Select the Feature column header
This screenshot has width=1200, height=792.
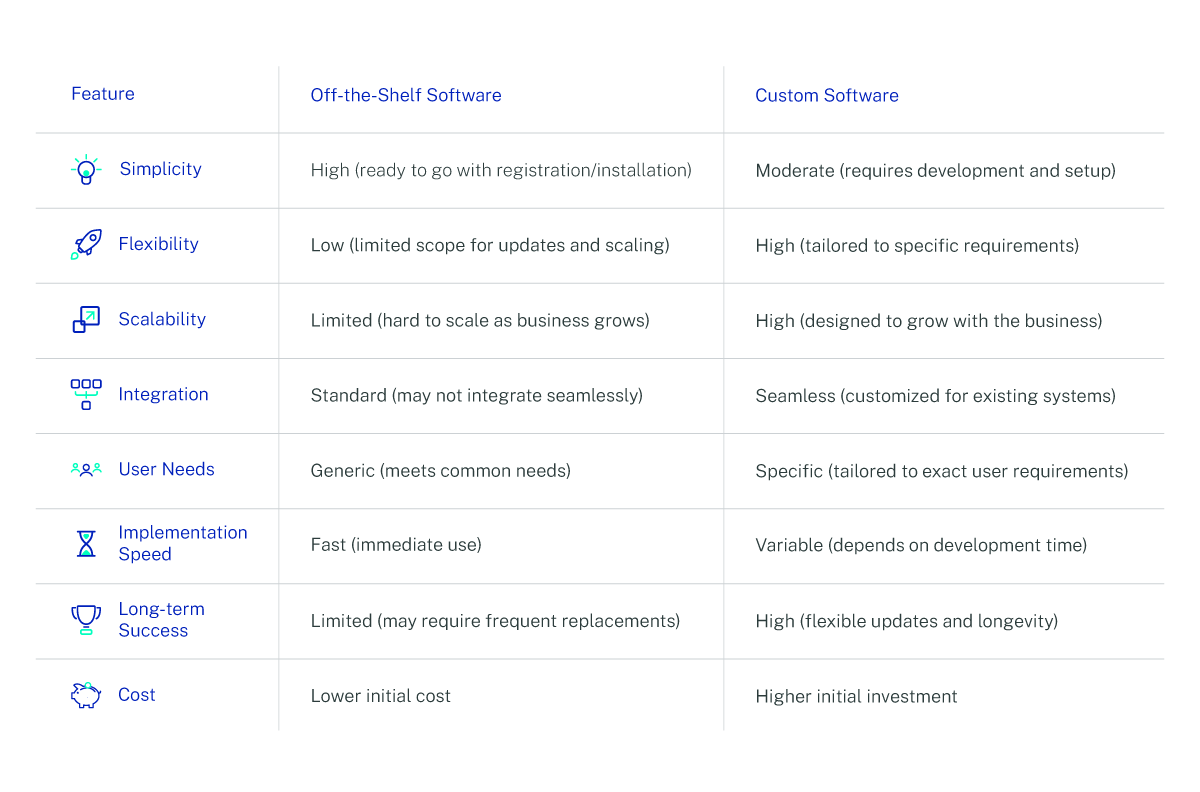click(103, 94)
